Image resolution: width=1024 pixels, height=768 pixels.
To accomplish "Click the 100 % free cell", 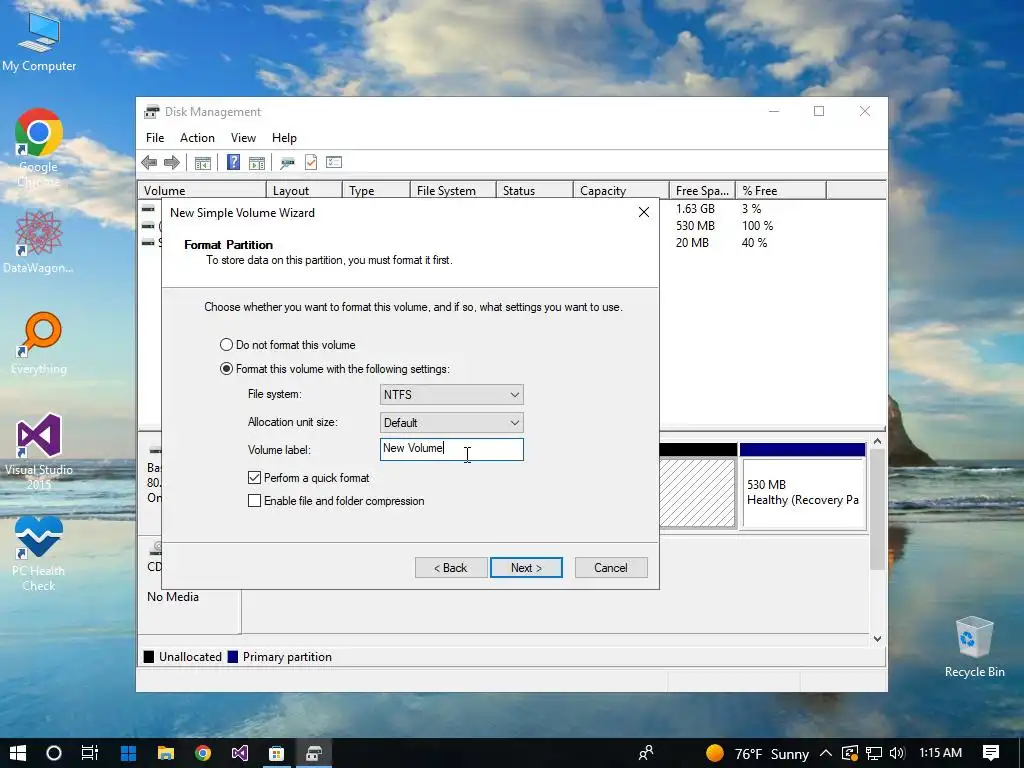I will (758, 226).
